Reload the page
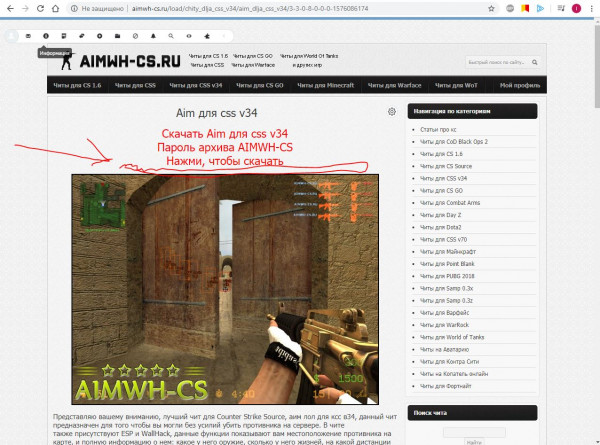 (40, 8)
